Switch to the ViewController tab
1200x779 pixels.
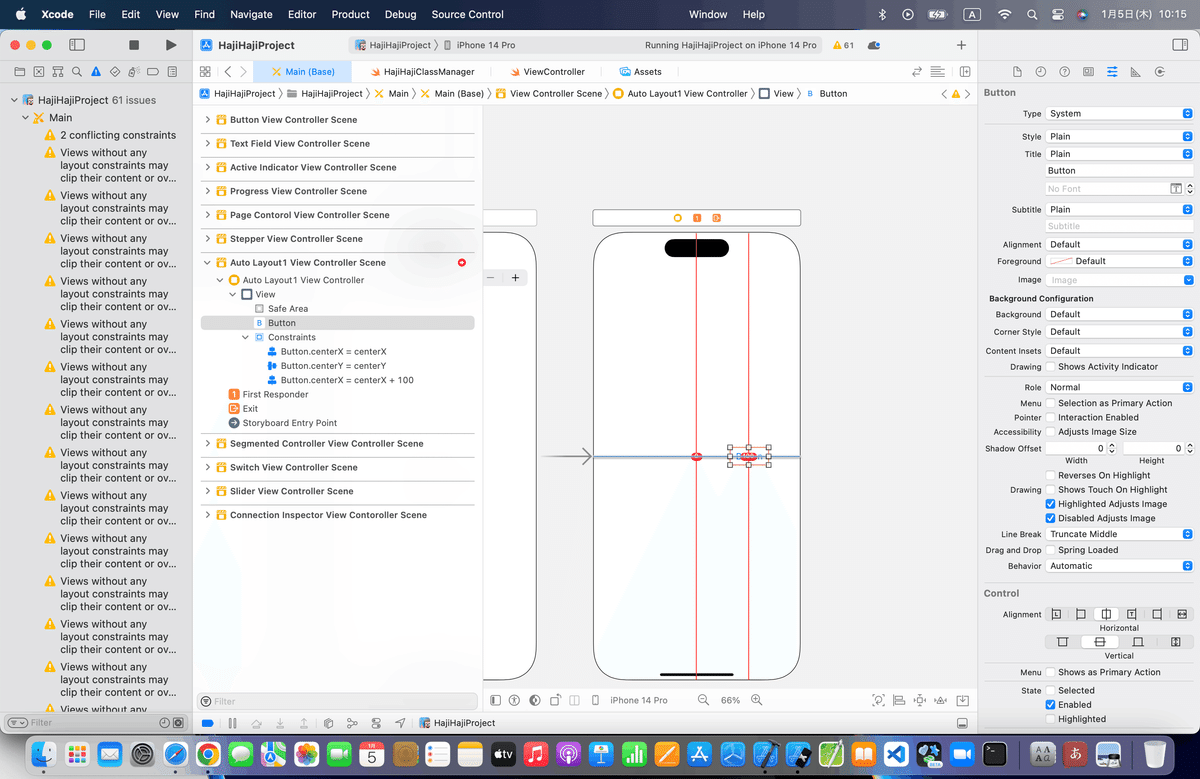(x=547, y=72)
